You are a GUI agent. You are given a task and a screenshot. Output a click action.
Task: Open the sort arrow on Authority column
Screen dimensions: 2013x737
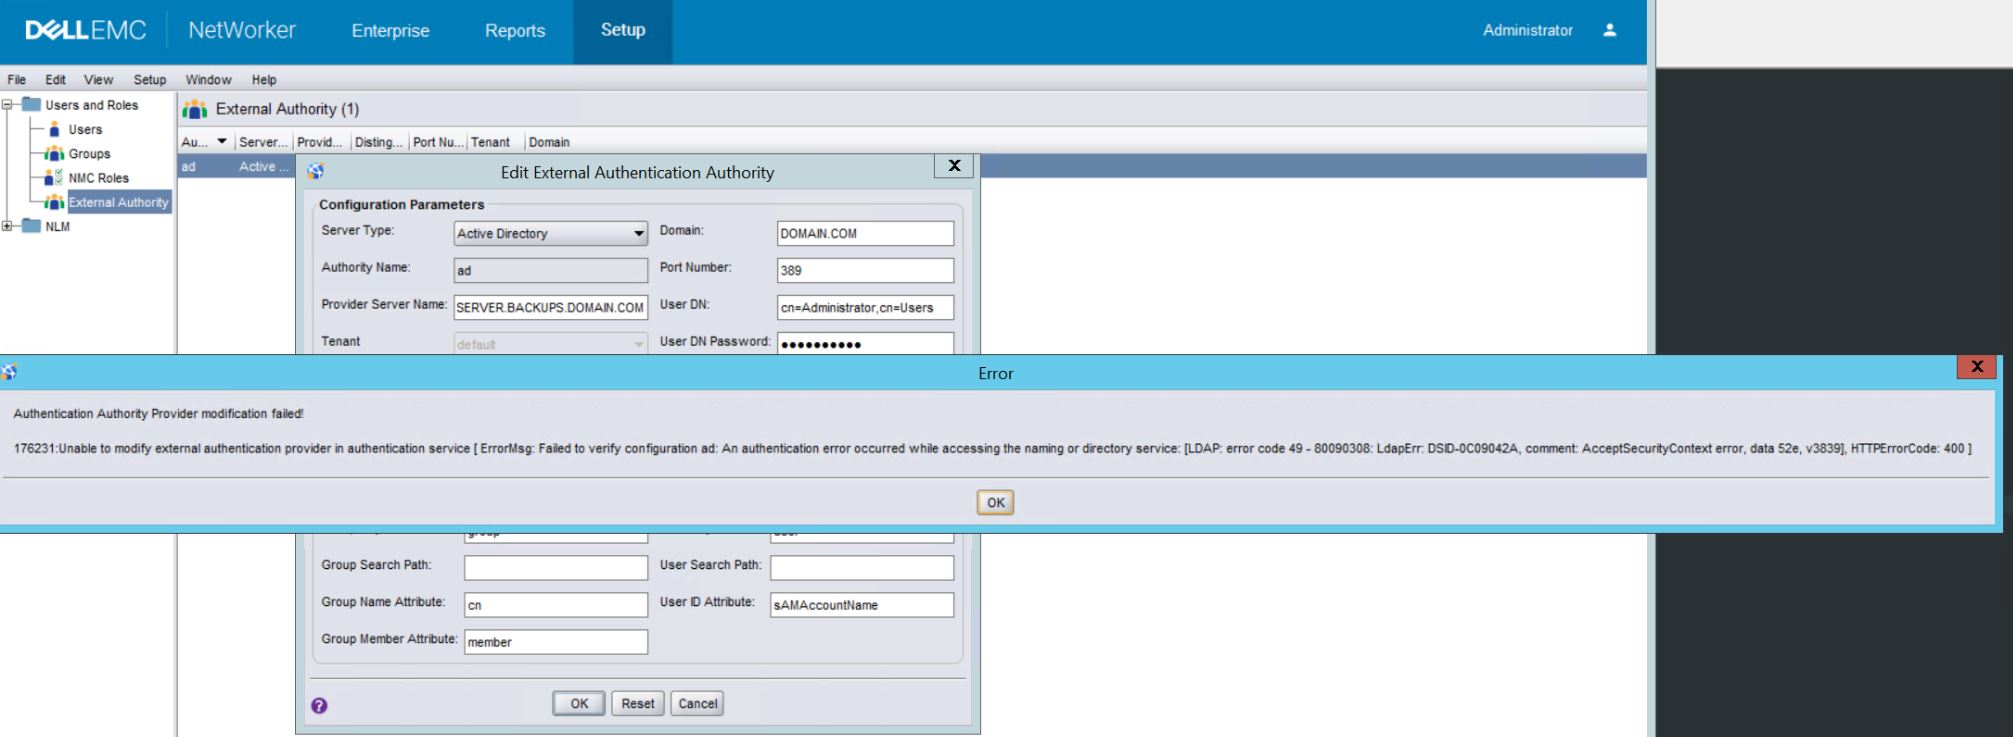[x=222, y=142]
